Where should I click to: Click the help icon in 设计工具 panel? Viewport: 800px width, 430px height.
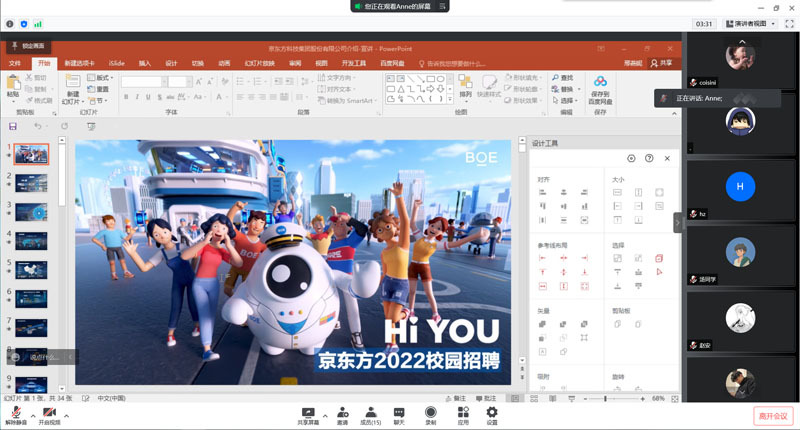pyautogui.click(x=649, y=159)
